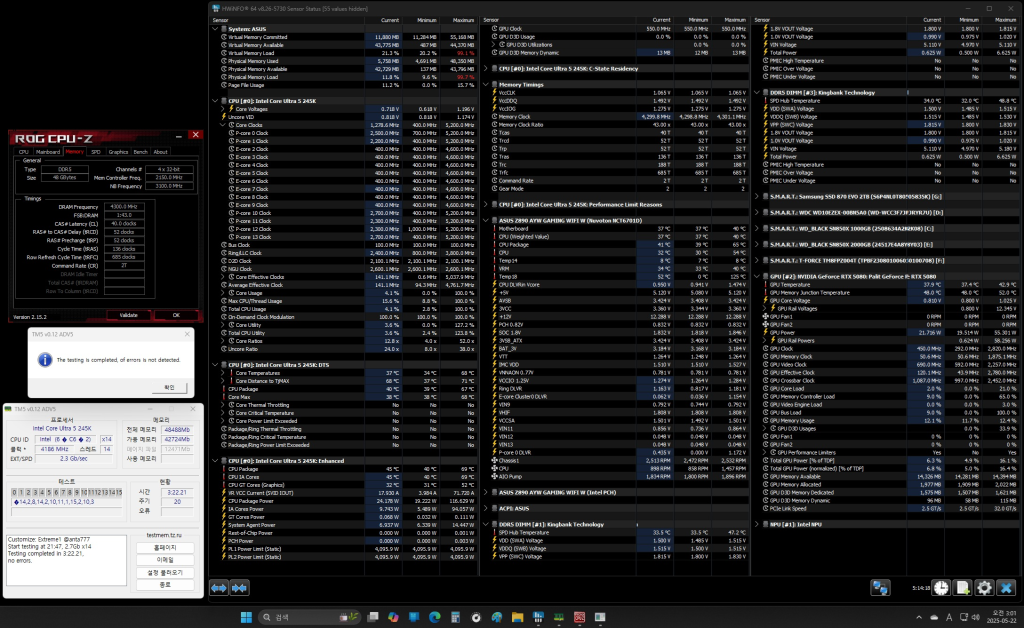Image resolution: width=1024 pixels, height=628 pixels.
Task: Click OK in the ROG CPU-Z window
Action: coord(176,315)
